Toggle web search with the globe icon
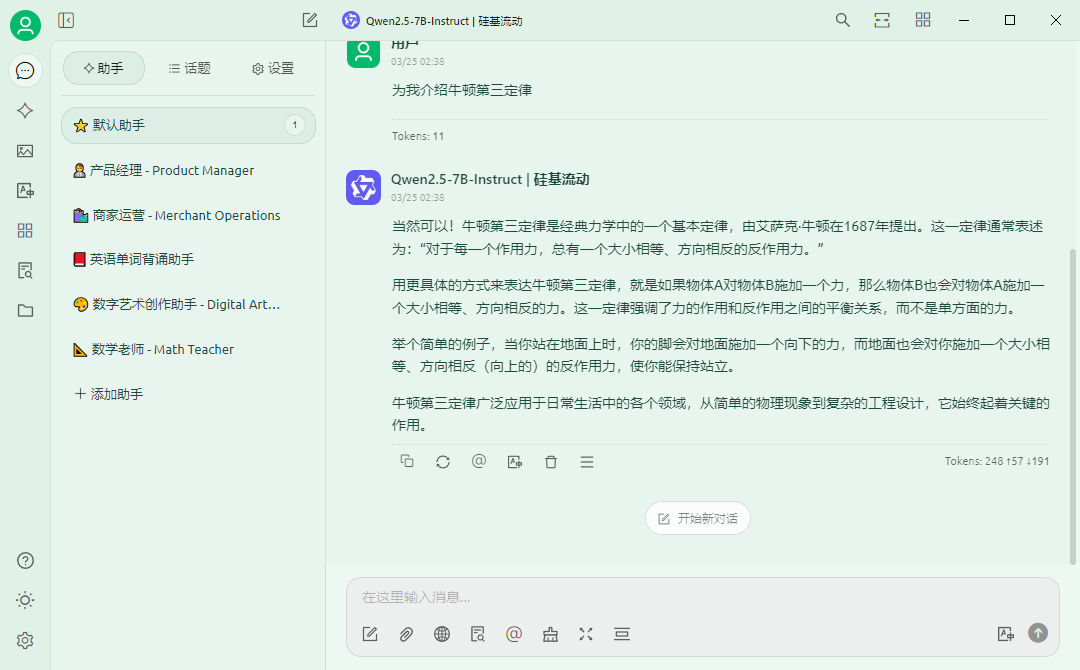The image size is (1080, 670). [x=442, y=634]
